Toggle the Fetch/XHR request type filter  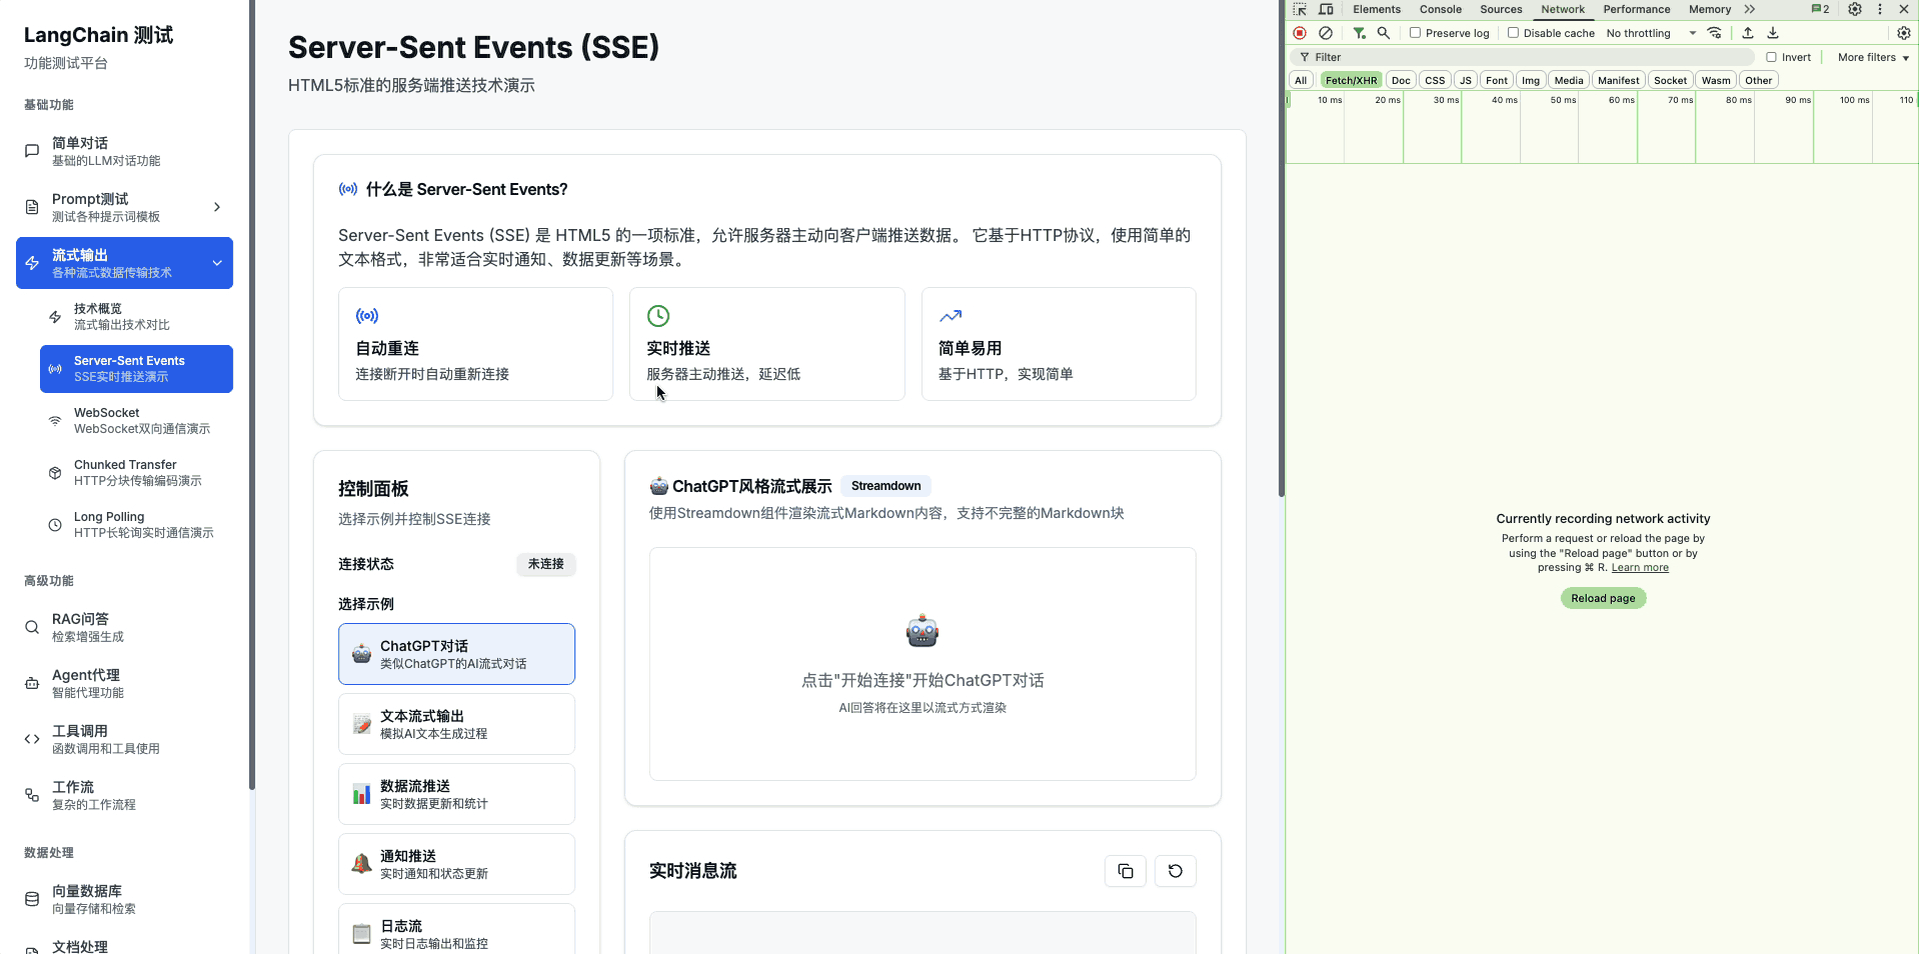[x=1351, y=80]
